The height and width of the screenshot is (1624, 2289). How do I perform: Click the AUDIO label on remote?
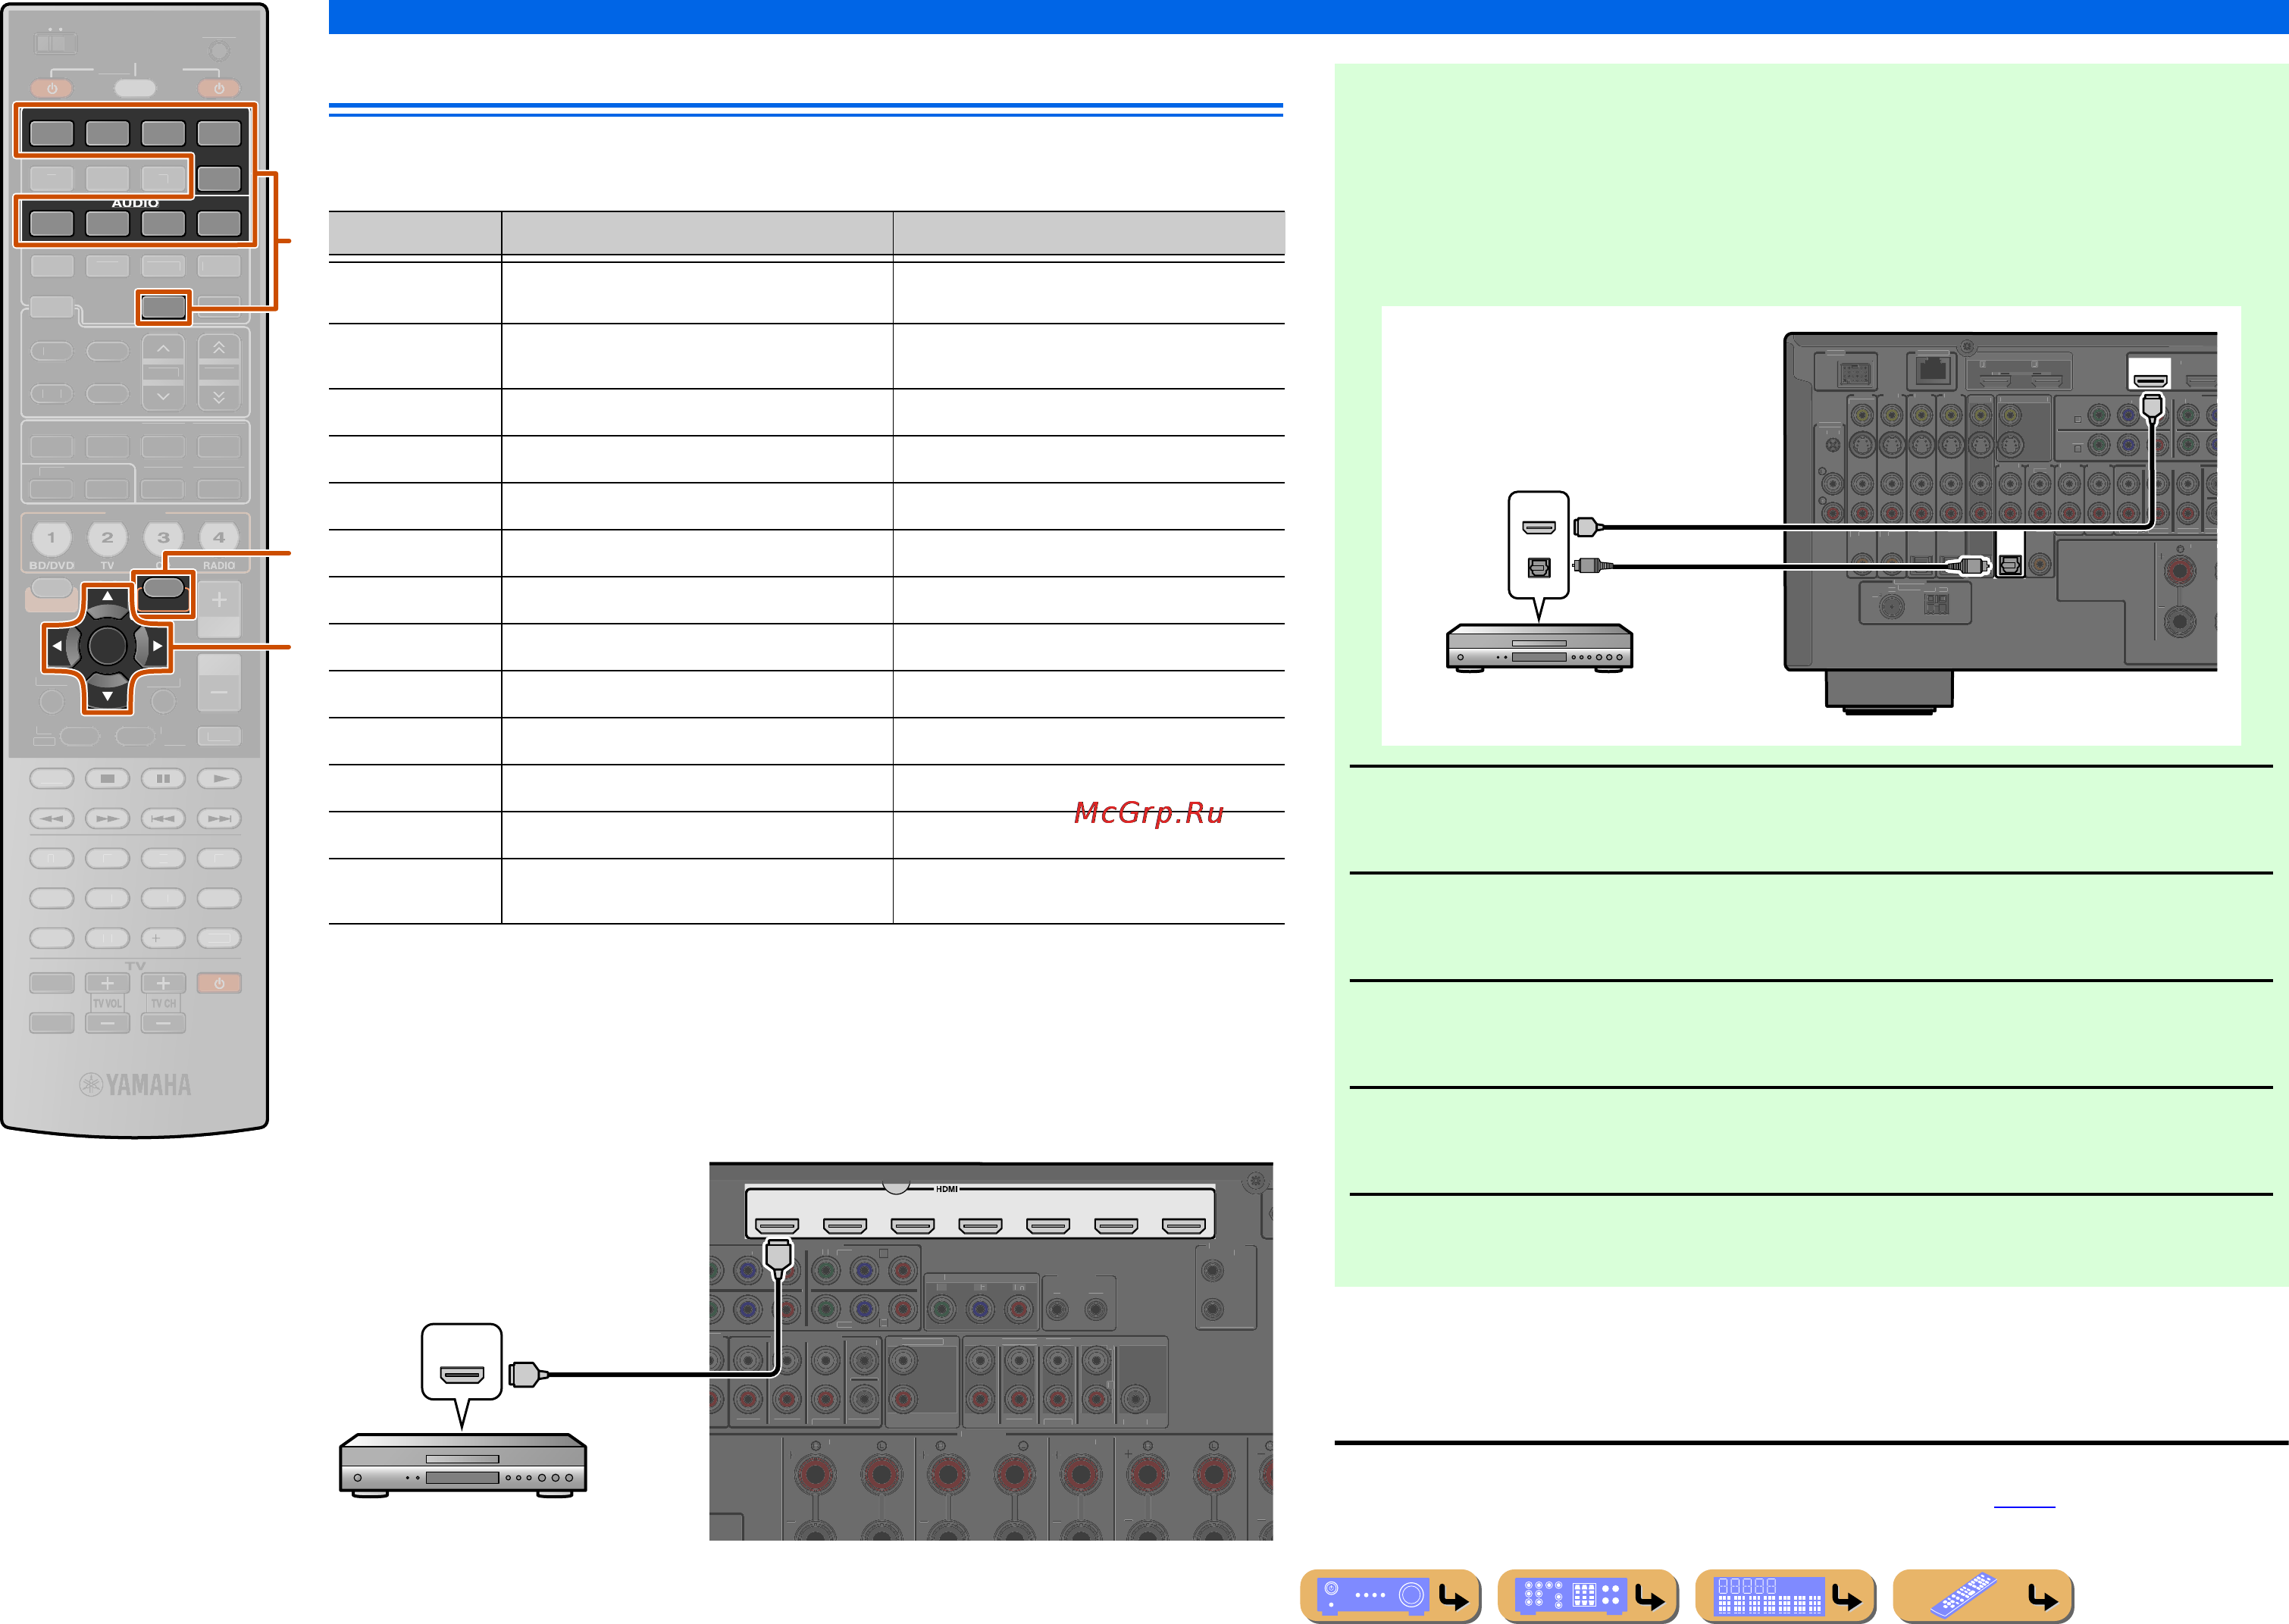[x=135, y=203]
